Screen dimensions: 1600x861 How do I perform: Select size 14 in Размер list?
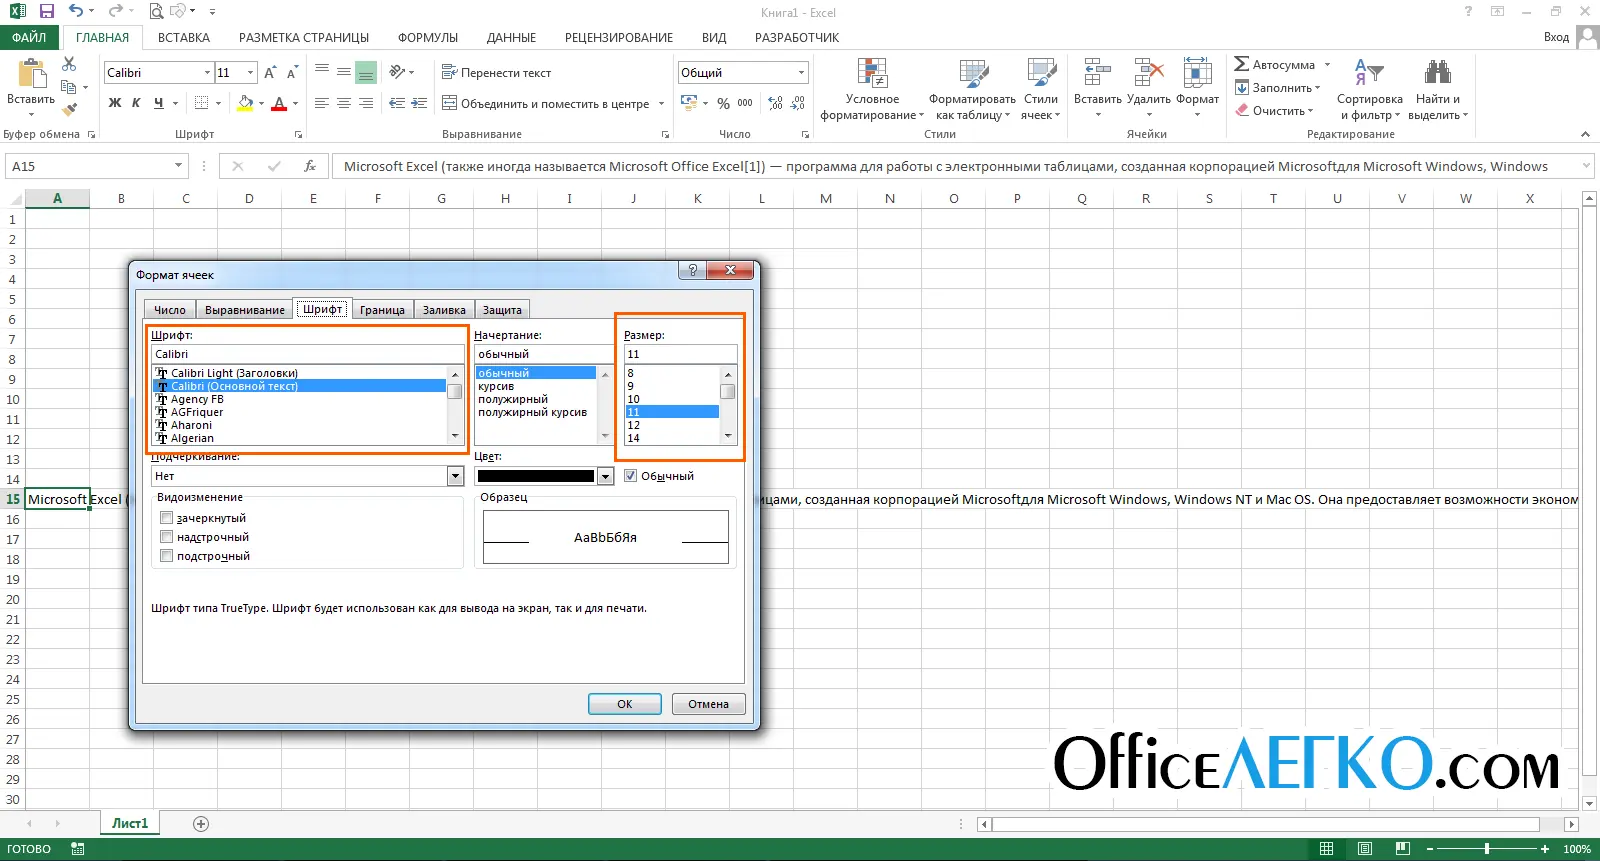pyautogui.click(x=633, y=438)
